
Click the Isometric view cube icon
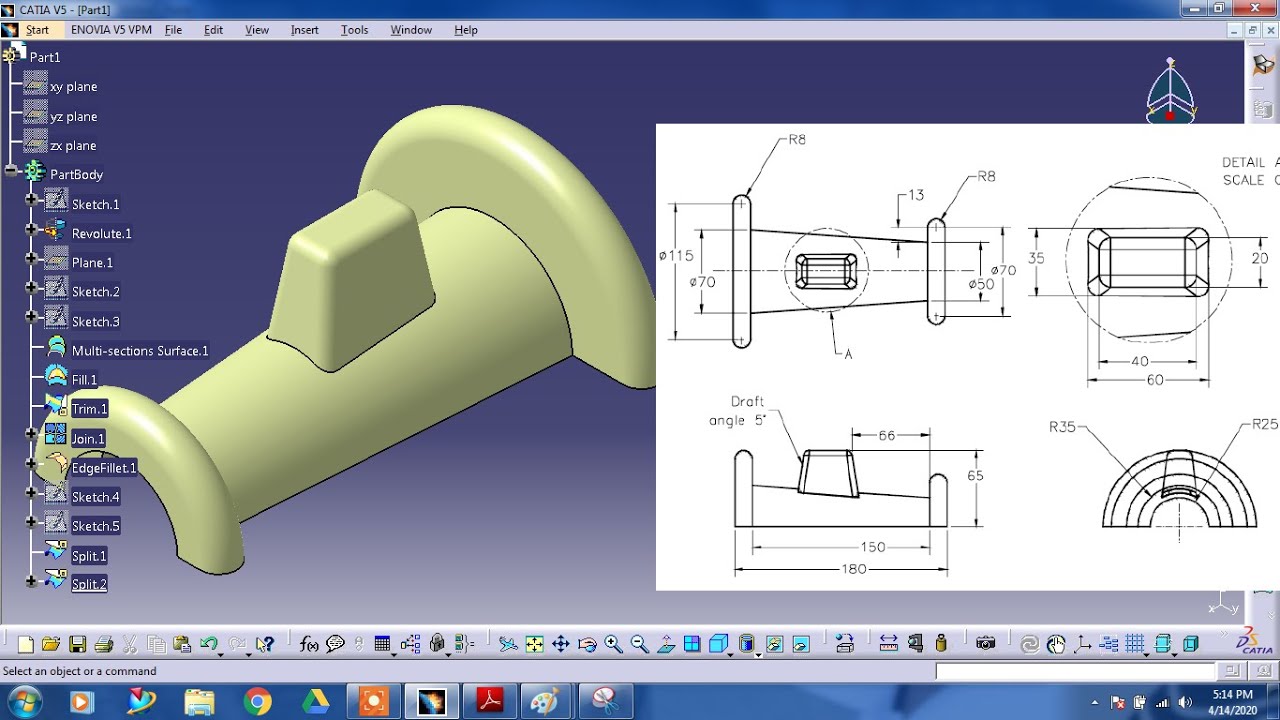(x=718, y=644)
